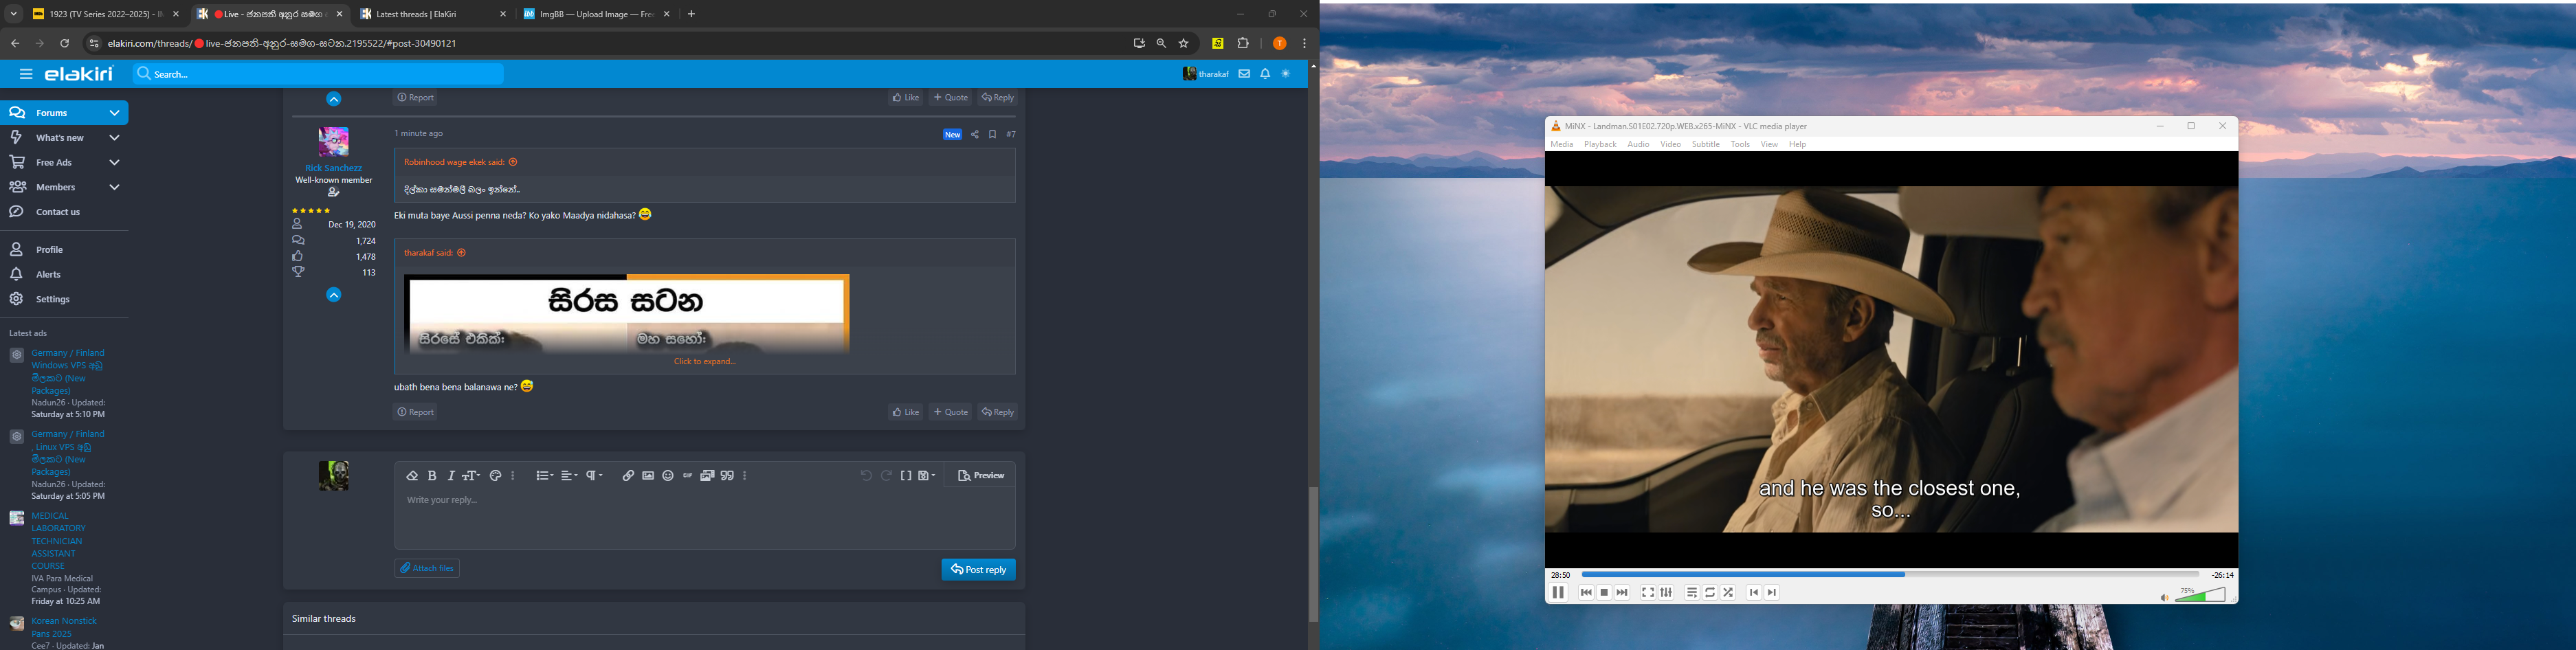Screen dimensions: 2576x650
Task: Open the VLC Media menu
Action: pyautogui.click(x=1562, y=145)
